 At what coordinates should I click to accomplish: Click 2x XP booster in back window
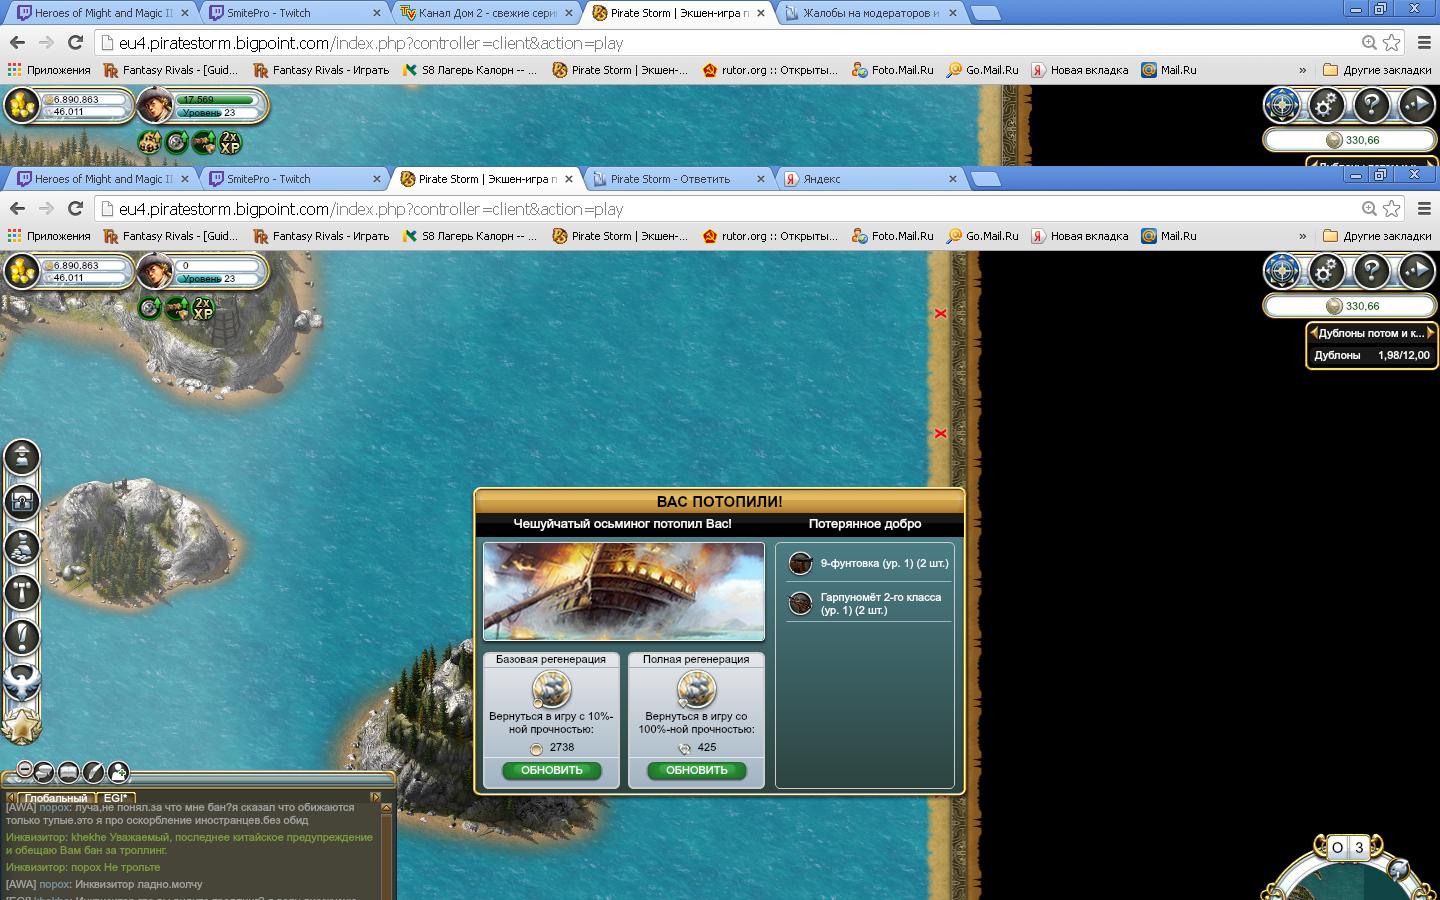click(x=230, y=143)
